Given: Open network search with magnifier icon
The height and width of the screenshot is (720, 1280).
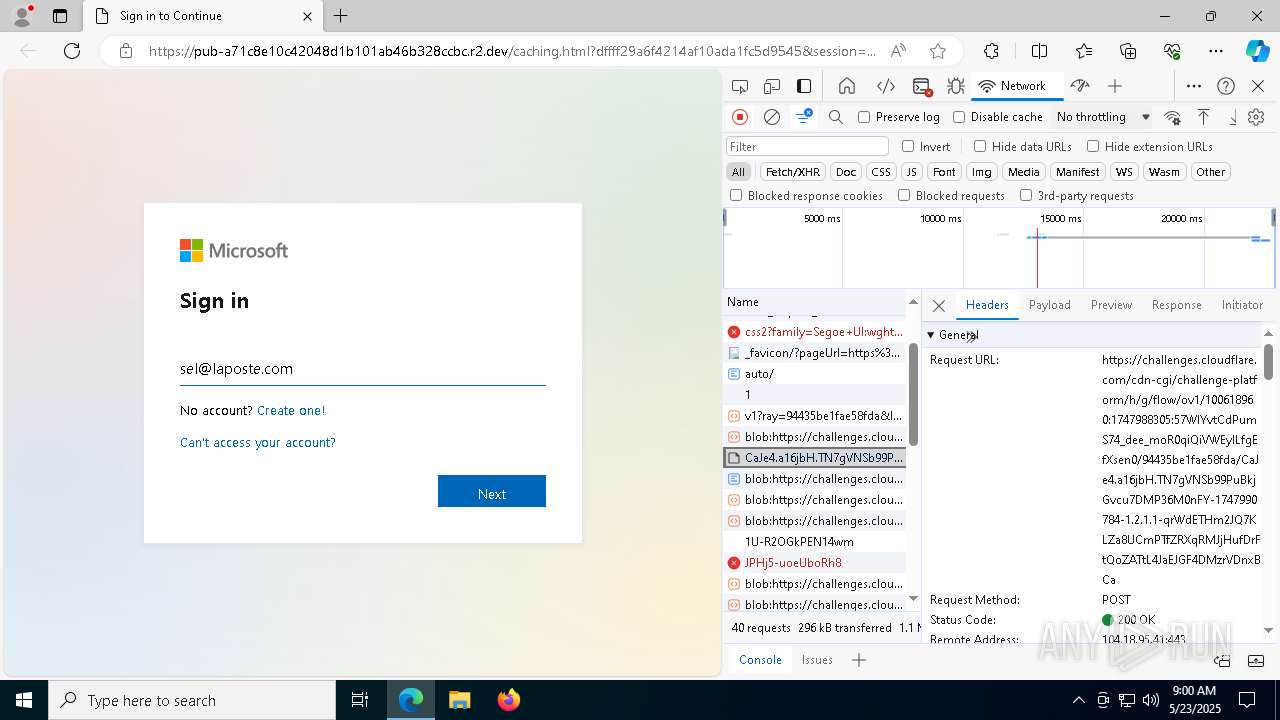Looking at the screenshot, I should [x=836, y=117].
